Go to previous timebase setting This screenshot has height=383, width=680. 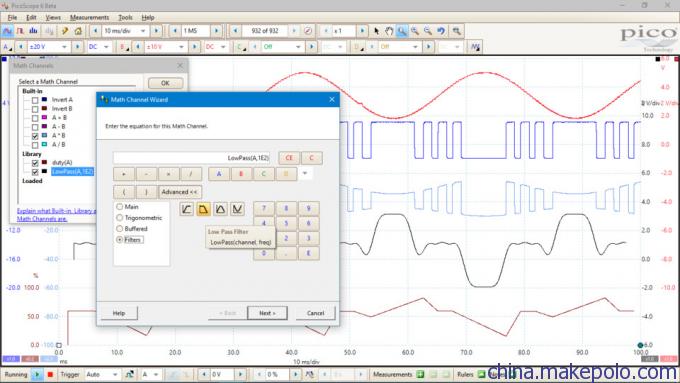point(95,31)
